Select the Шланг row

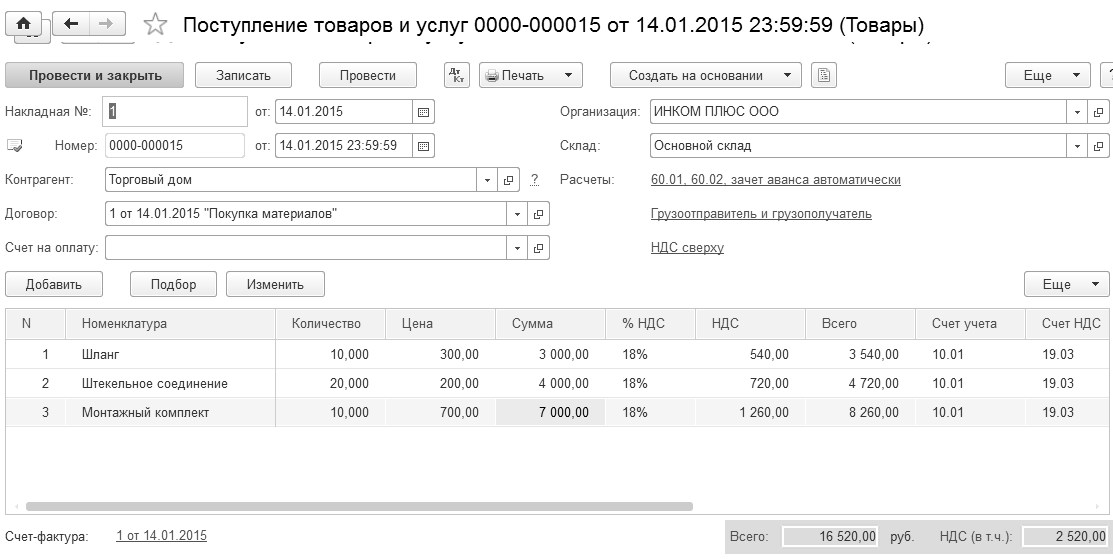(x=559, y=354)
